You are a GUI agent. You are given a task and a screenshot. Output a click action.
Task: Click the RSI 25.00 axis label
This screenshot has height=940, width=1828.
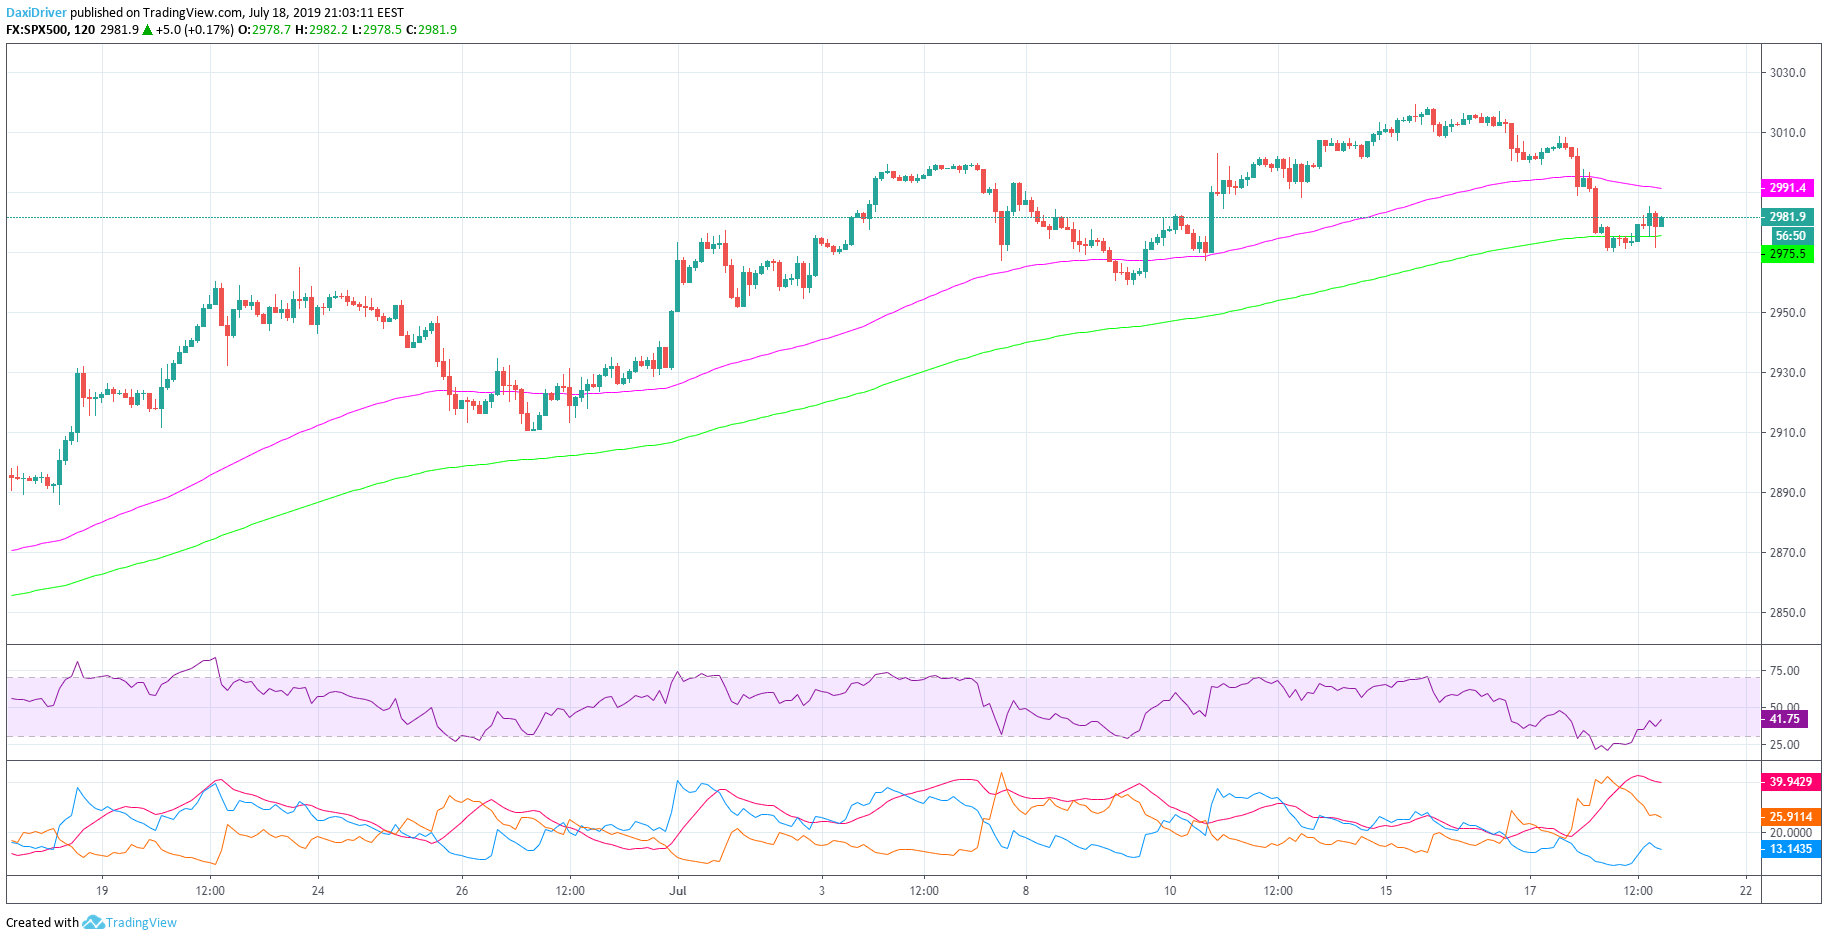(x=1785, y=745)
